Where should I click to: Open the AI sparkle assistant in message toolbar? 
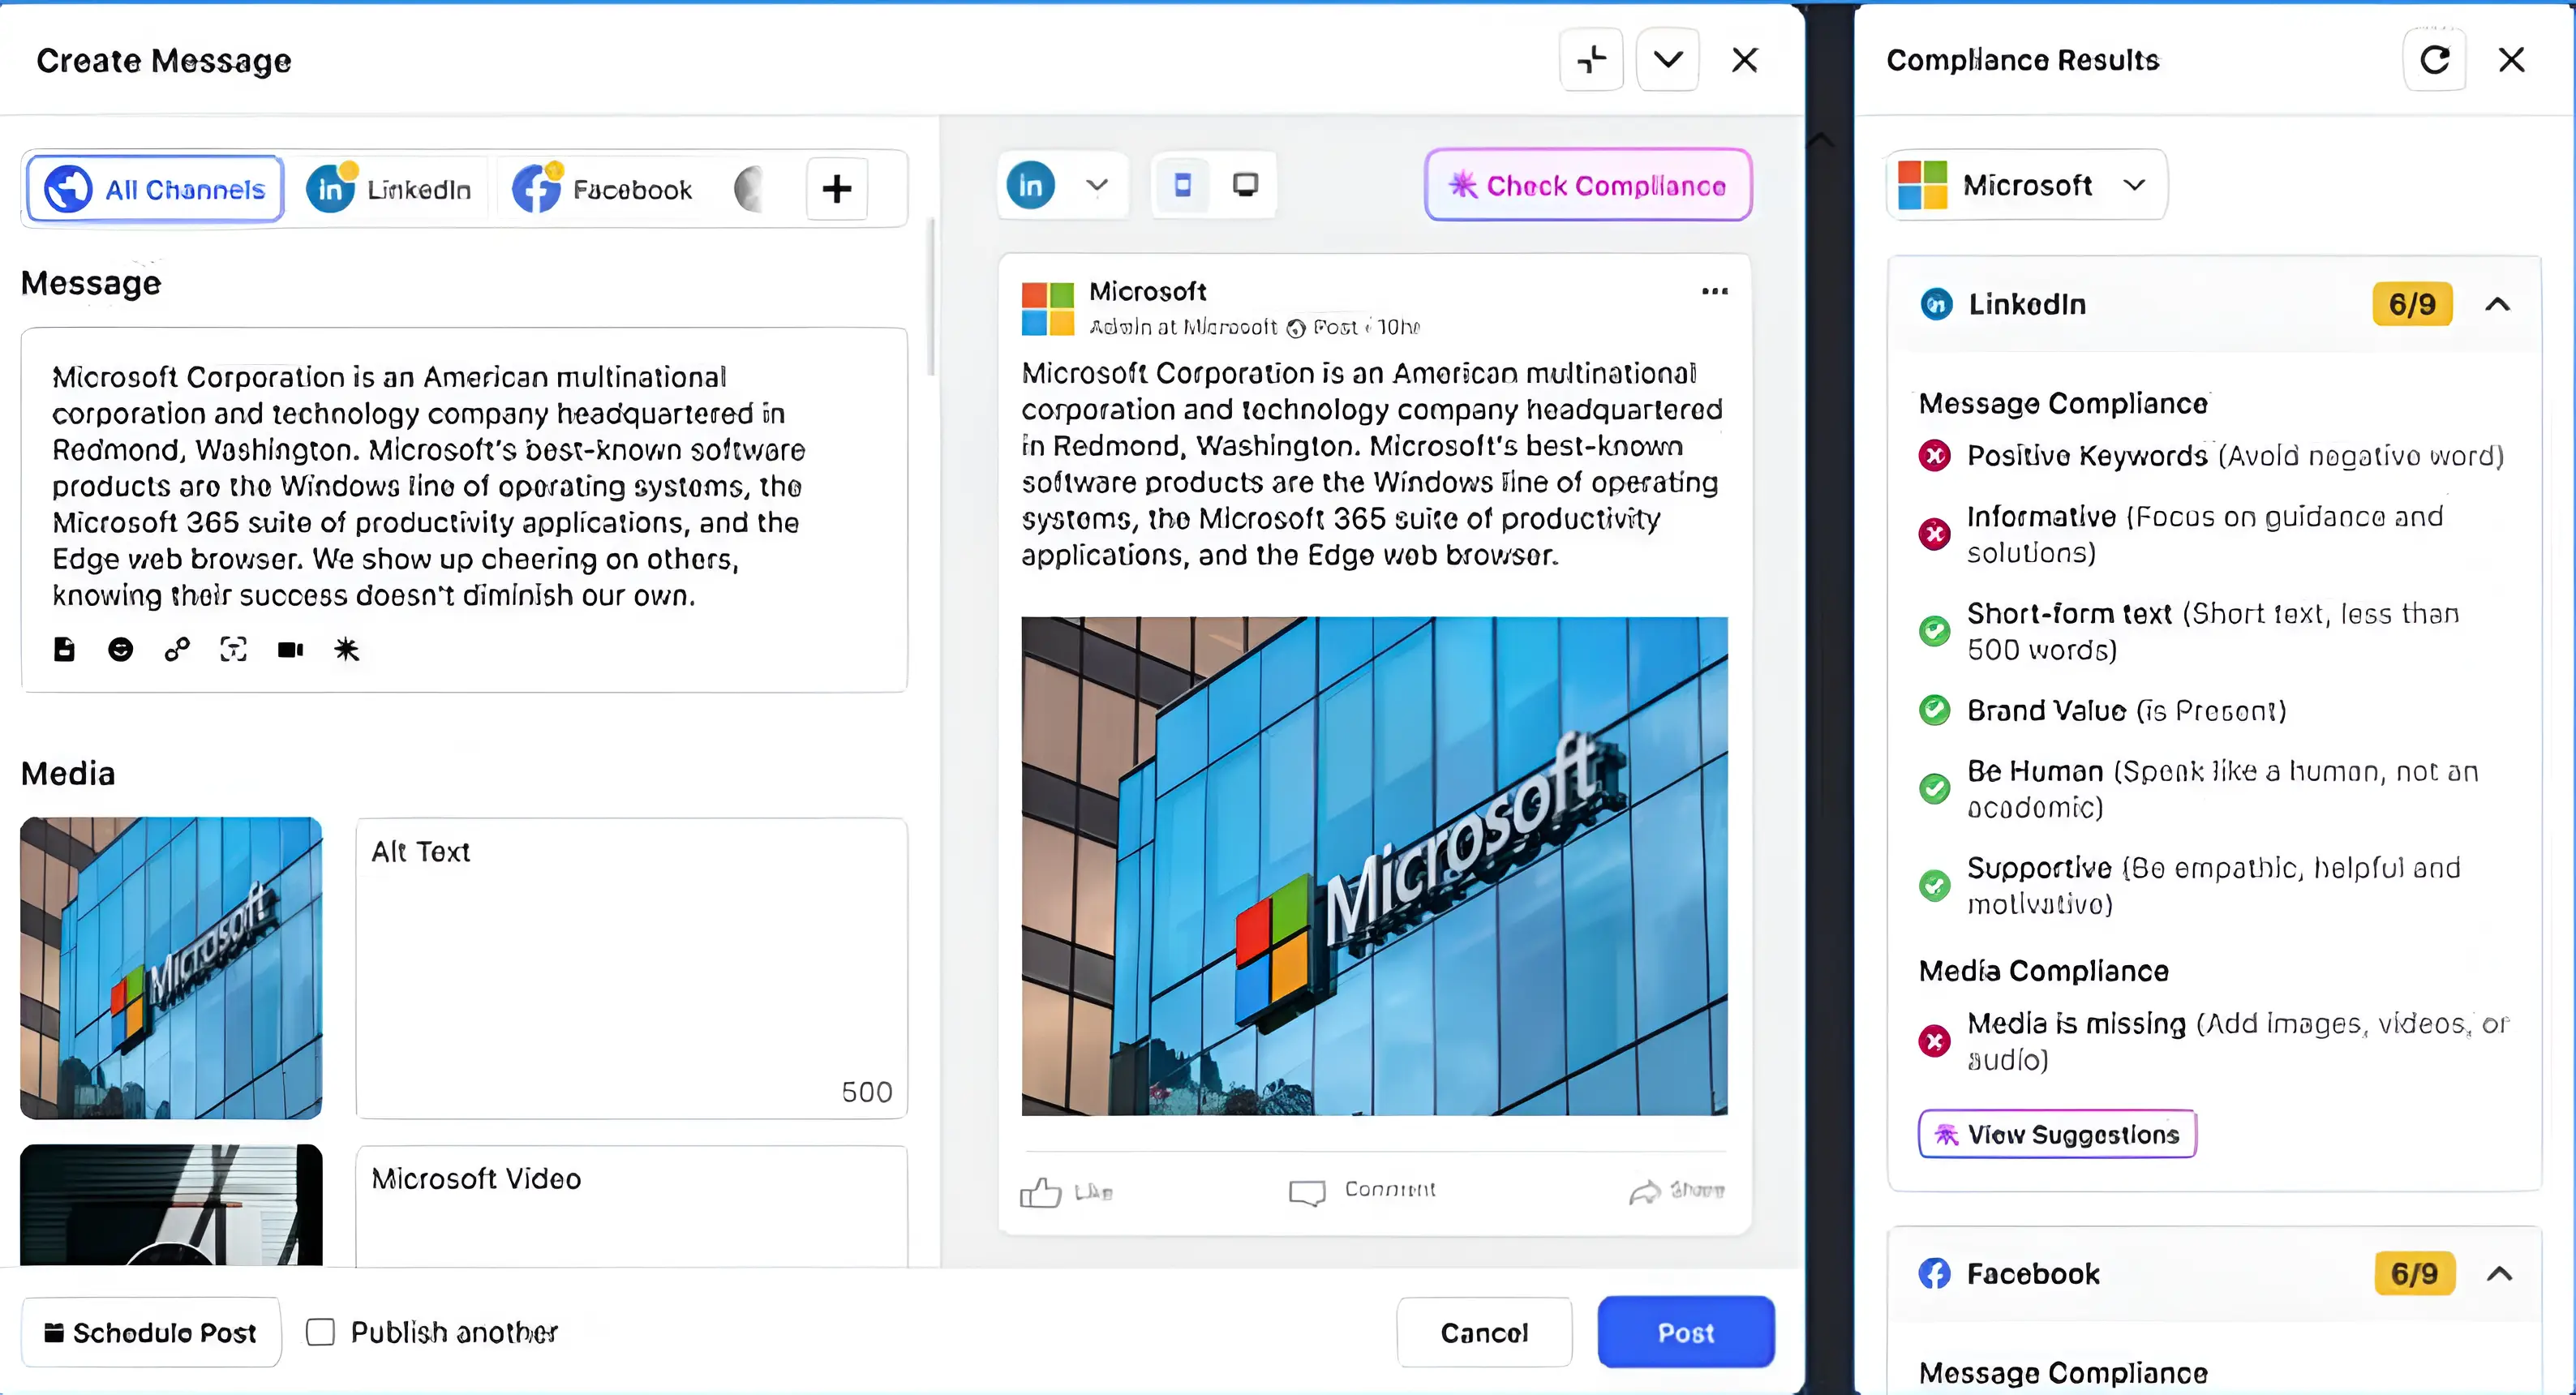(346, 650)
